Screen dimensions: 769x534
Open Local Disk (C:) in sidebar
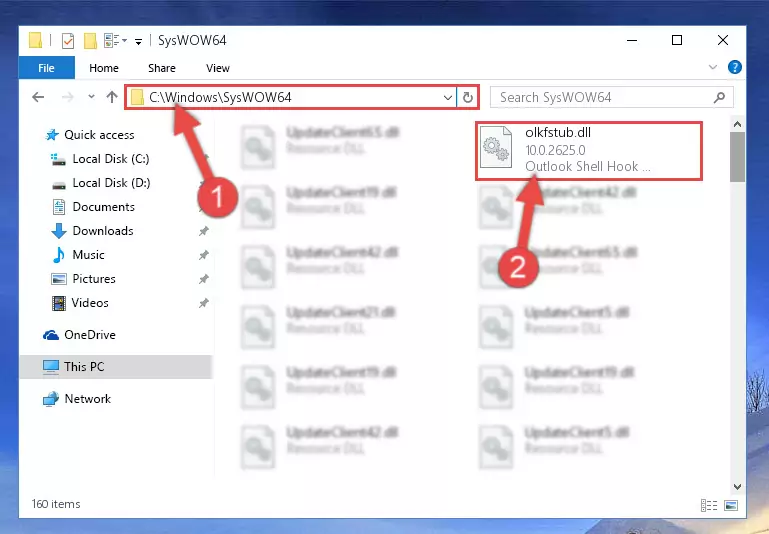click(111, 159)
